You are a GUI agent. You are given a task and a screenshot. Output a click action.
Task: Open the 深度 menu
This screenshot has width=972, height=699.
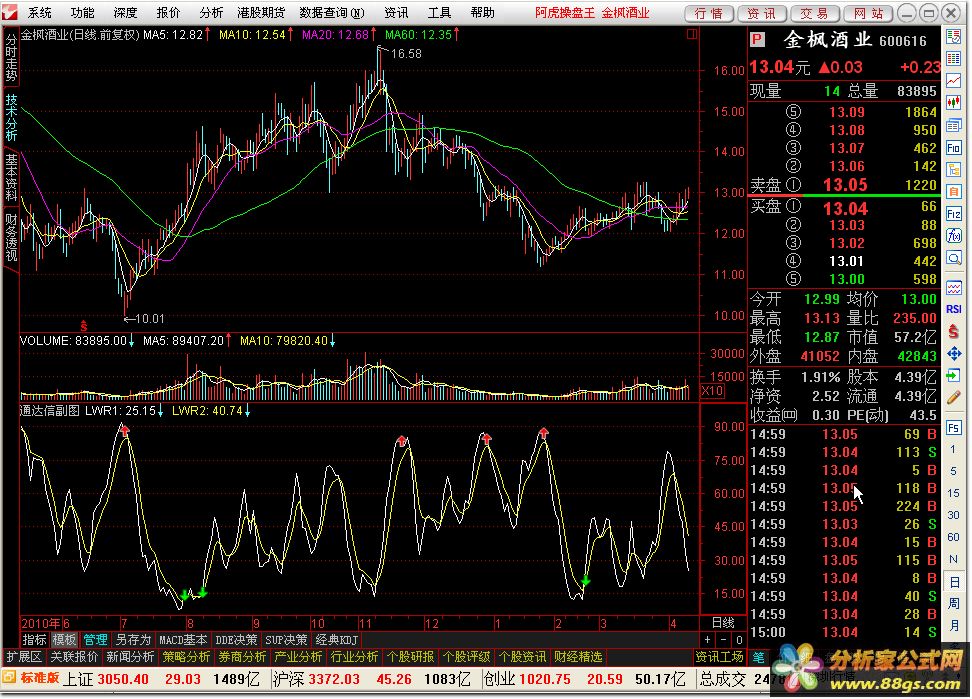click(125, 13)
